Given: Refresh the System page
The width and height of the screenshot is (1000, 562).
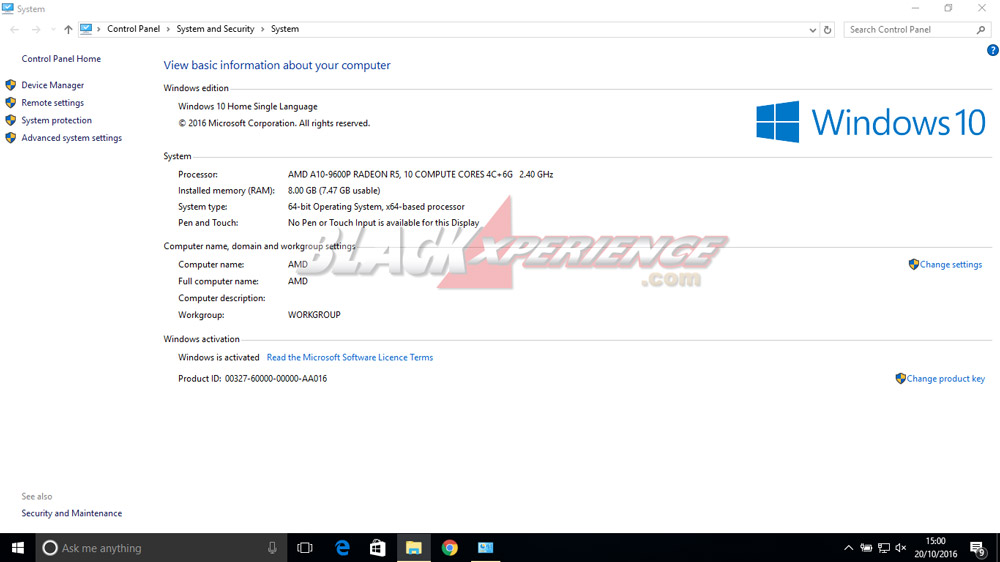Looking at the screenshot, I should (x=827, y=29).
